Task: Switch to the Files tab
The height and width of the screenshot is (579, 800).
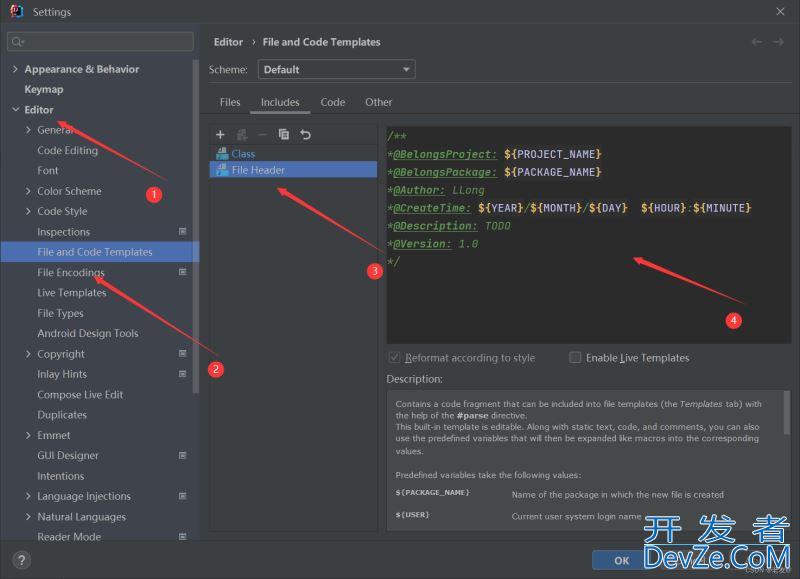Action: (230, 102)
